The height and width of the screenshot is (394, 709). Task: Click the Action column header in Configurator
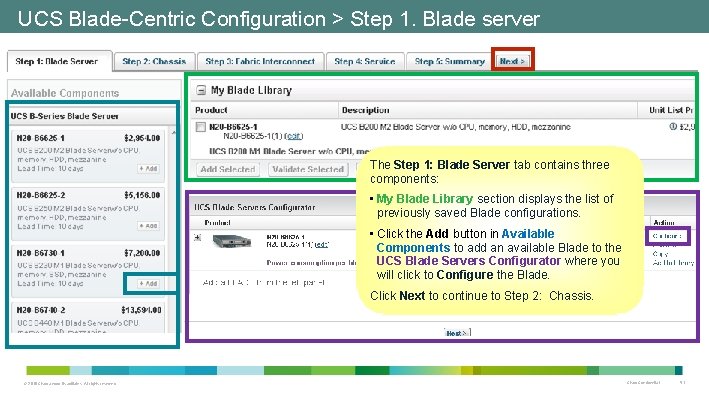coord(664,222)
